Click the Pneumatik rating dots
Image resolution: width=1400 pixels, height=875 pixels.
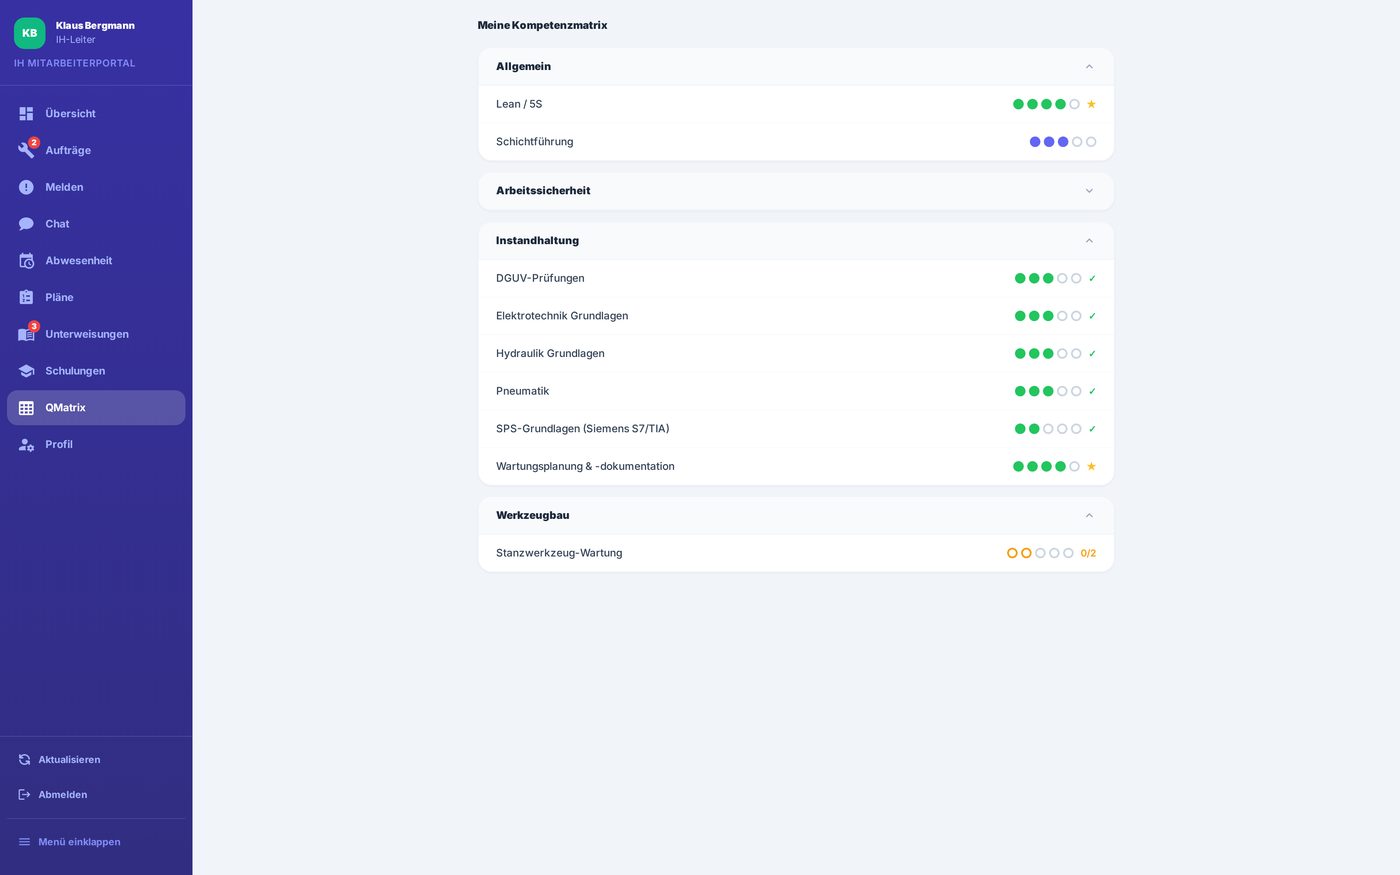(1048, 391)
